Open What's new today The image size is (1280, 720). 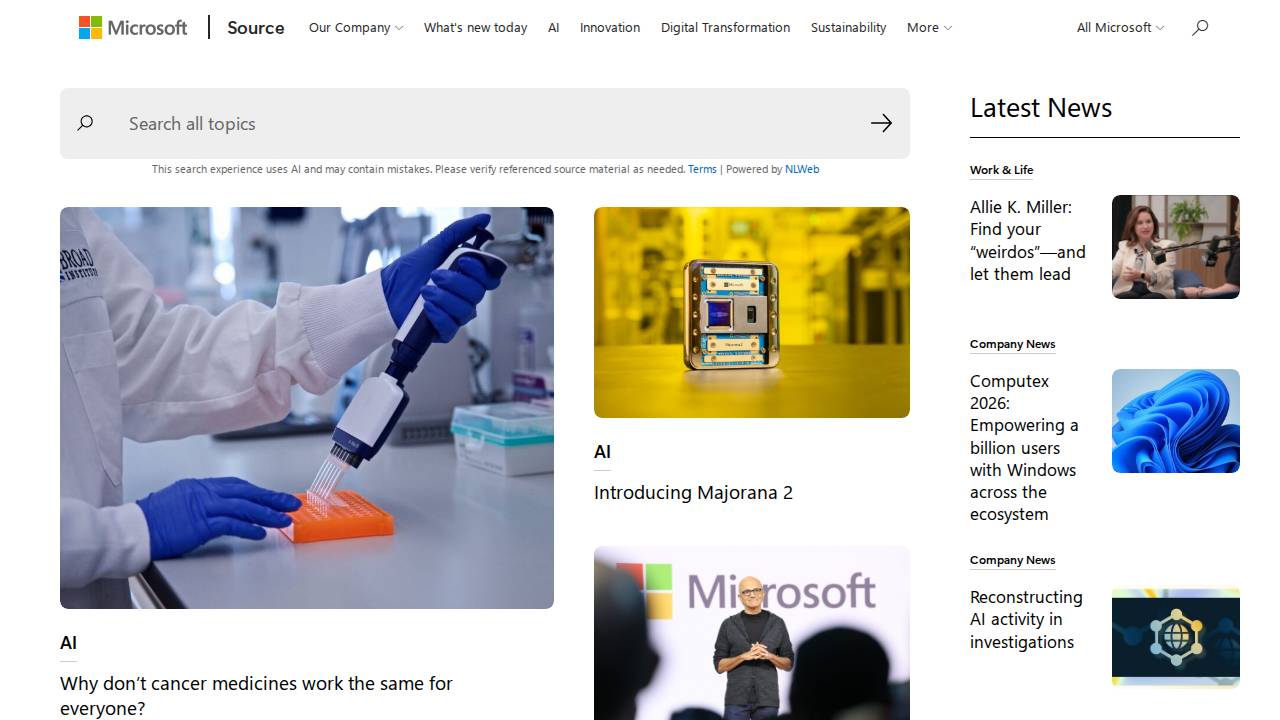coord(475,28)
